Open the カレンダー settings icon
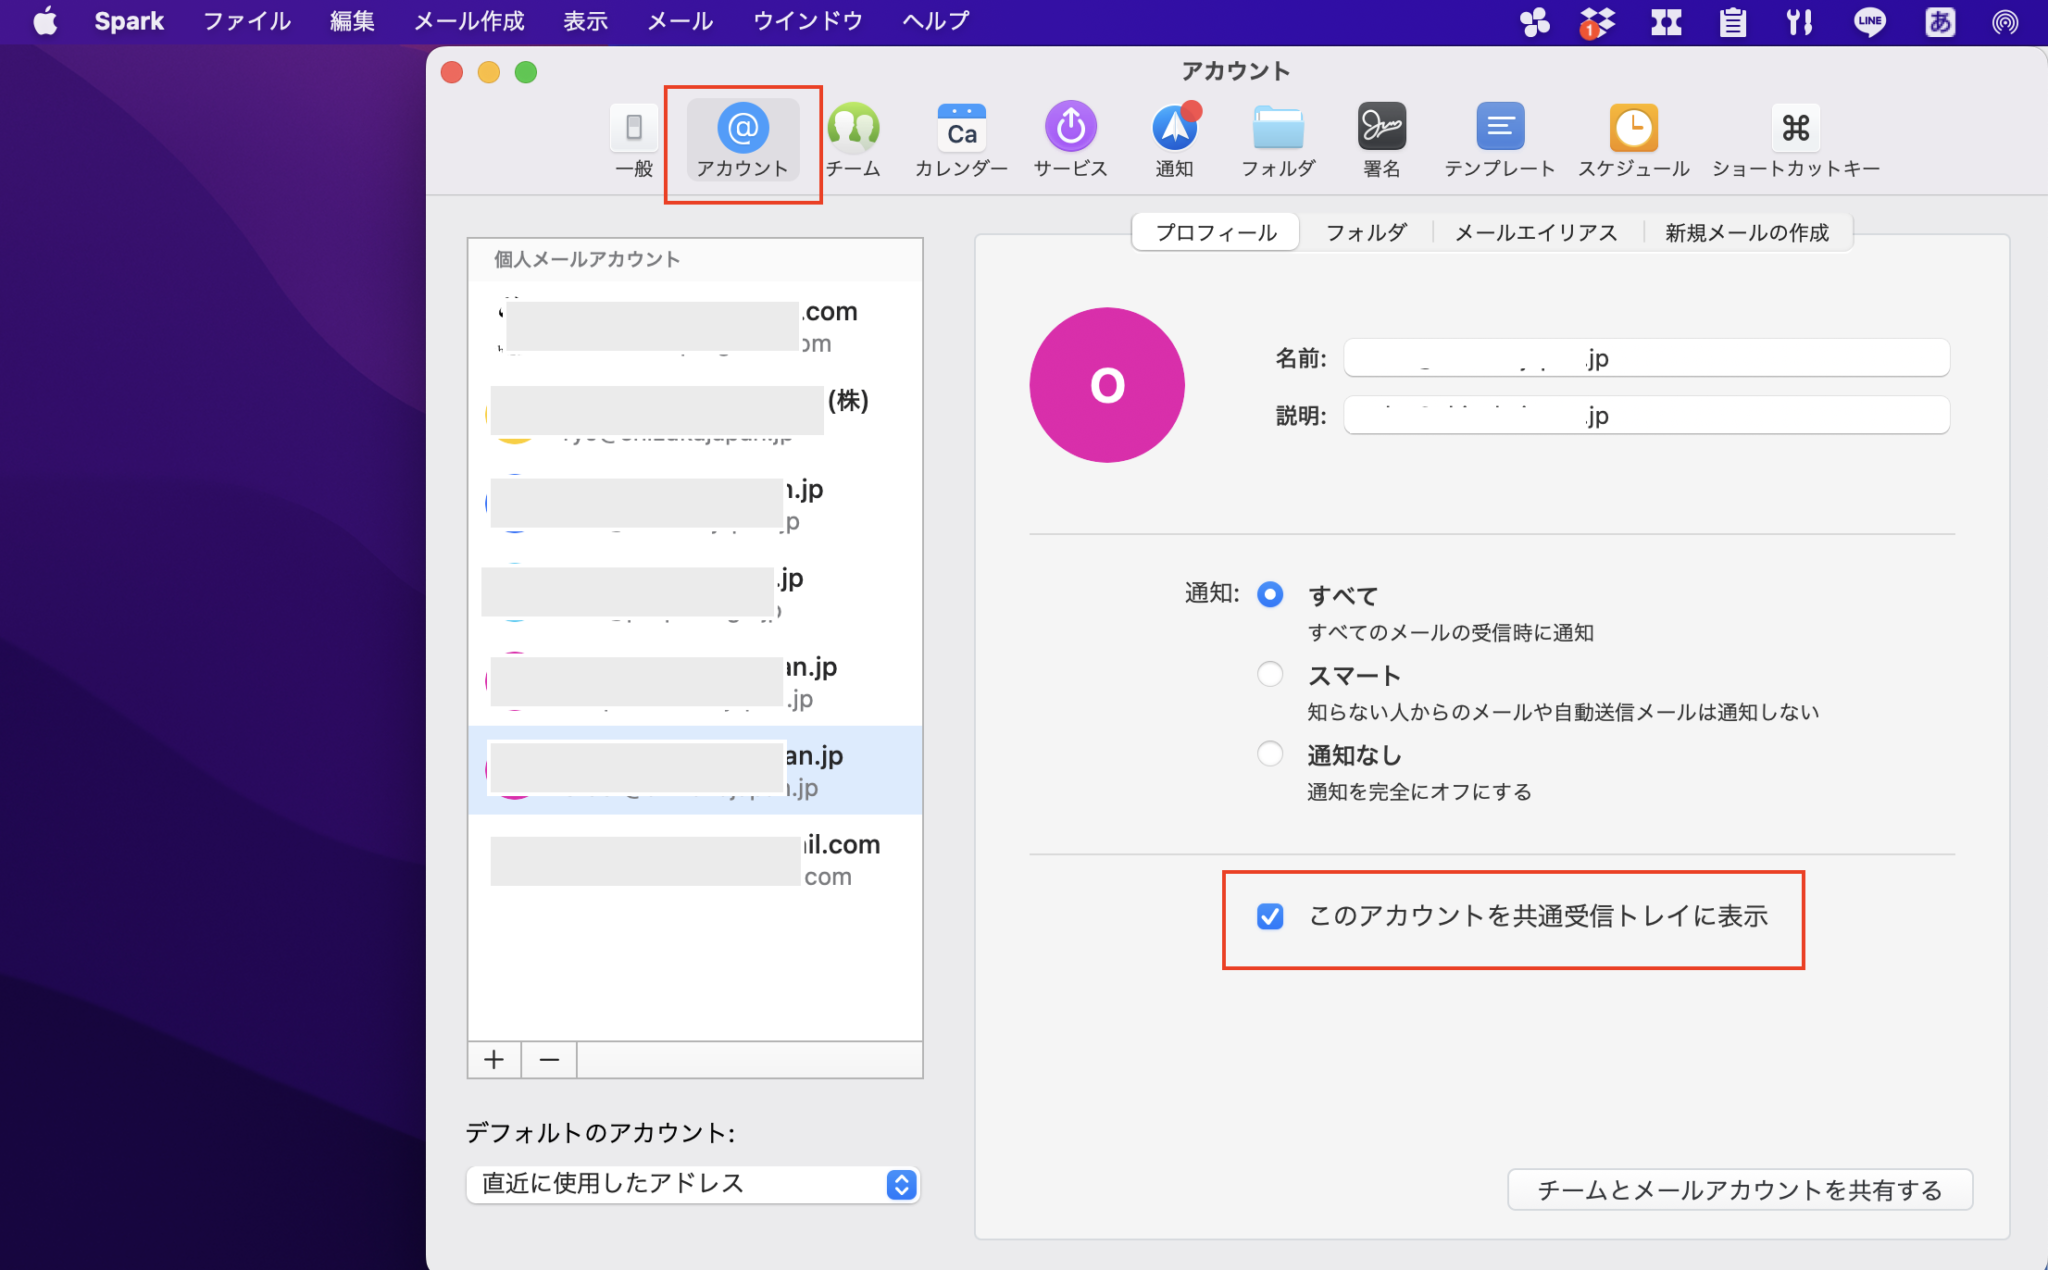This screenshot has width=2048, height=1270. tap(959, 140)
